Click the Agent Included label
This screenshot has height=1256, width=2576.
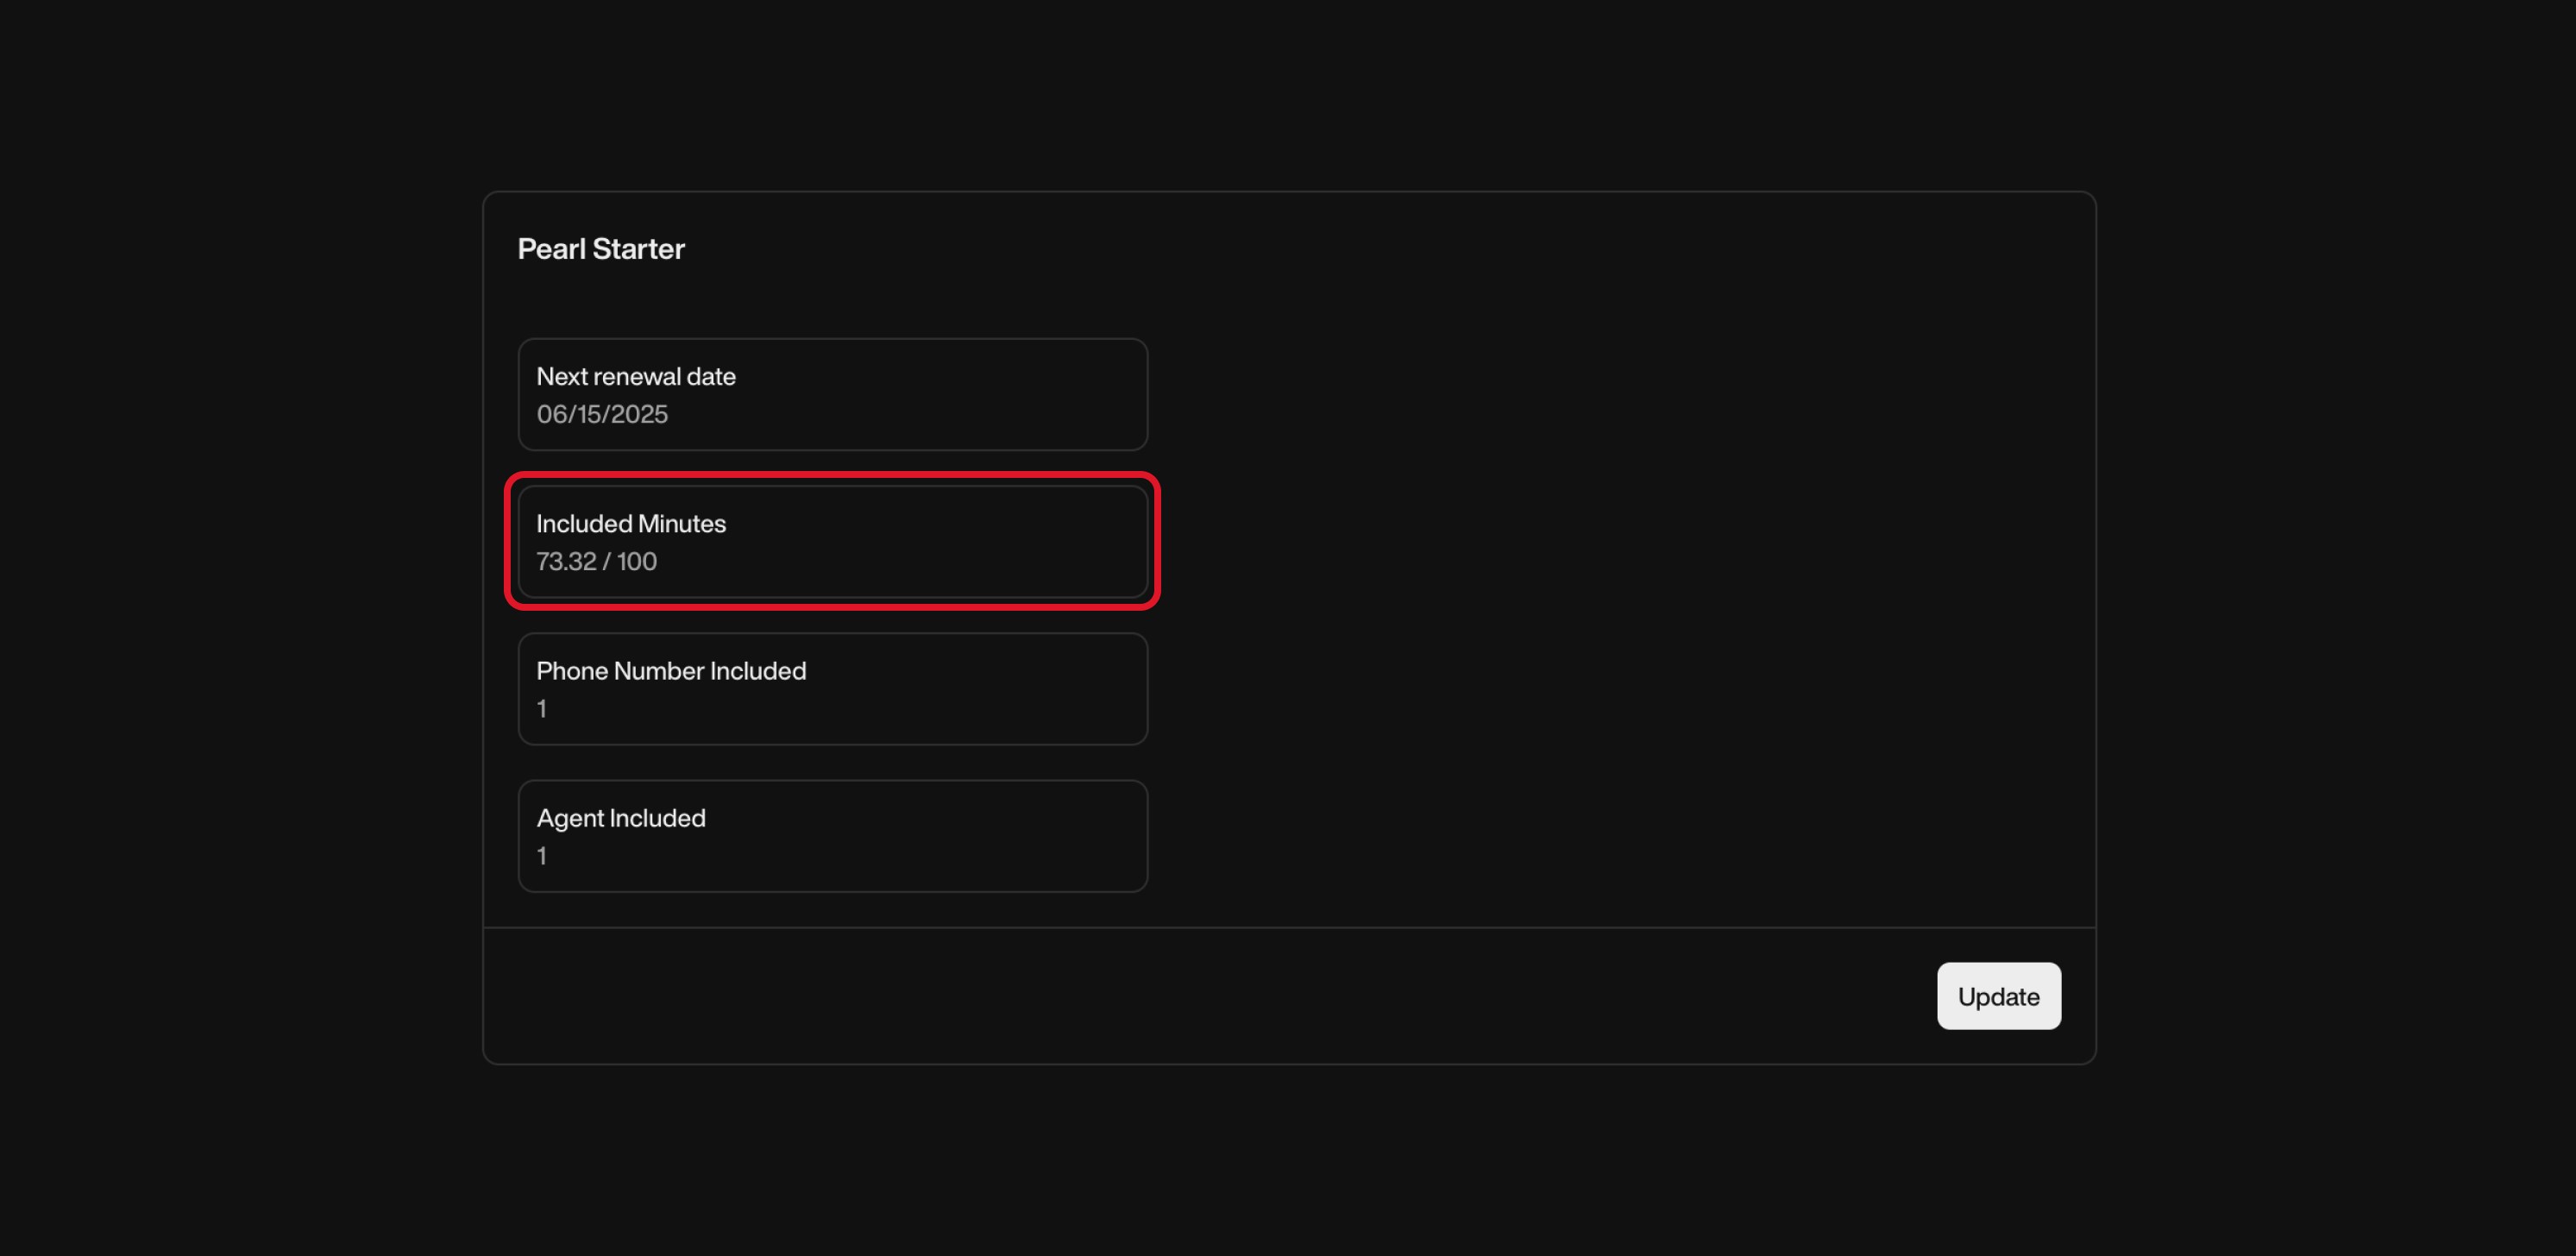click(621, 818)
